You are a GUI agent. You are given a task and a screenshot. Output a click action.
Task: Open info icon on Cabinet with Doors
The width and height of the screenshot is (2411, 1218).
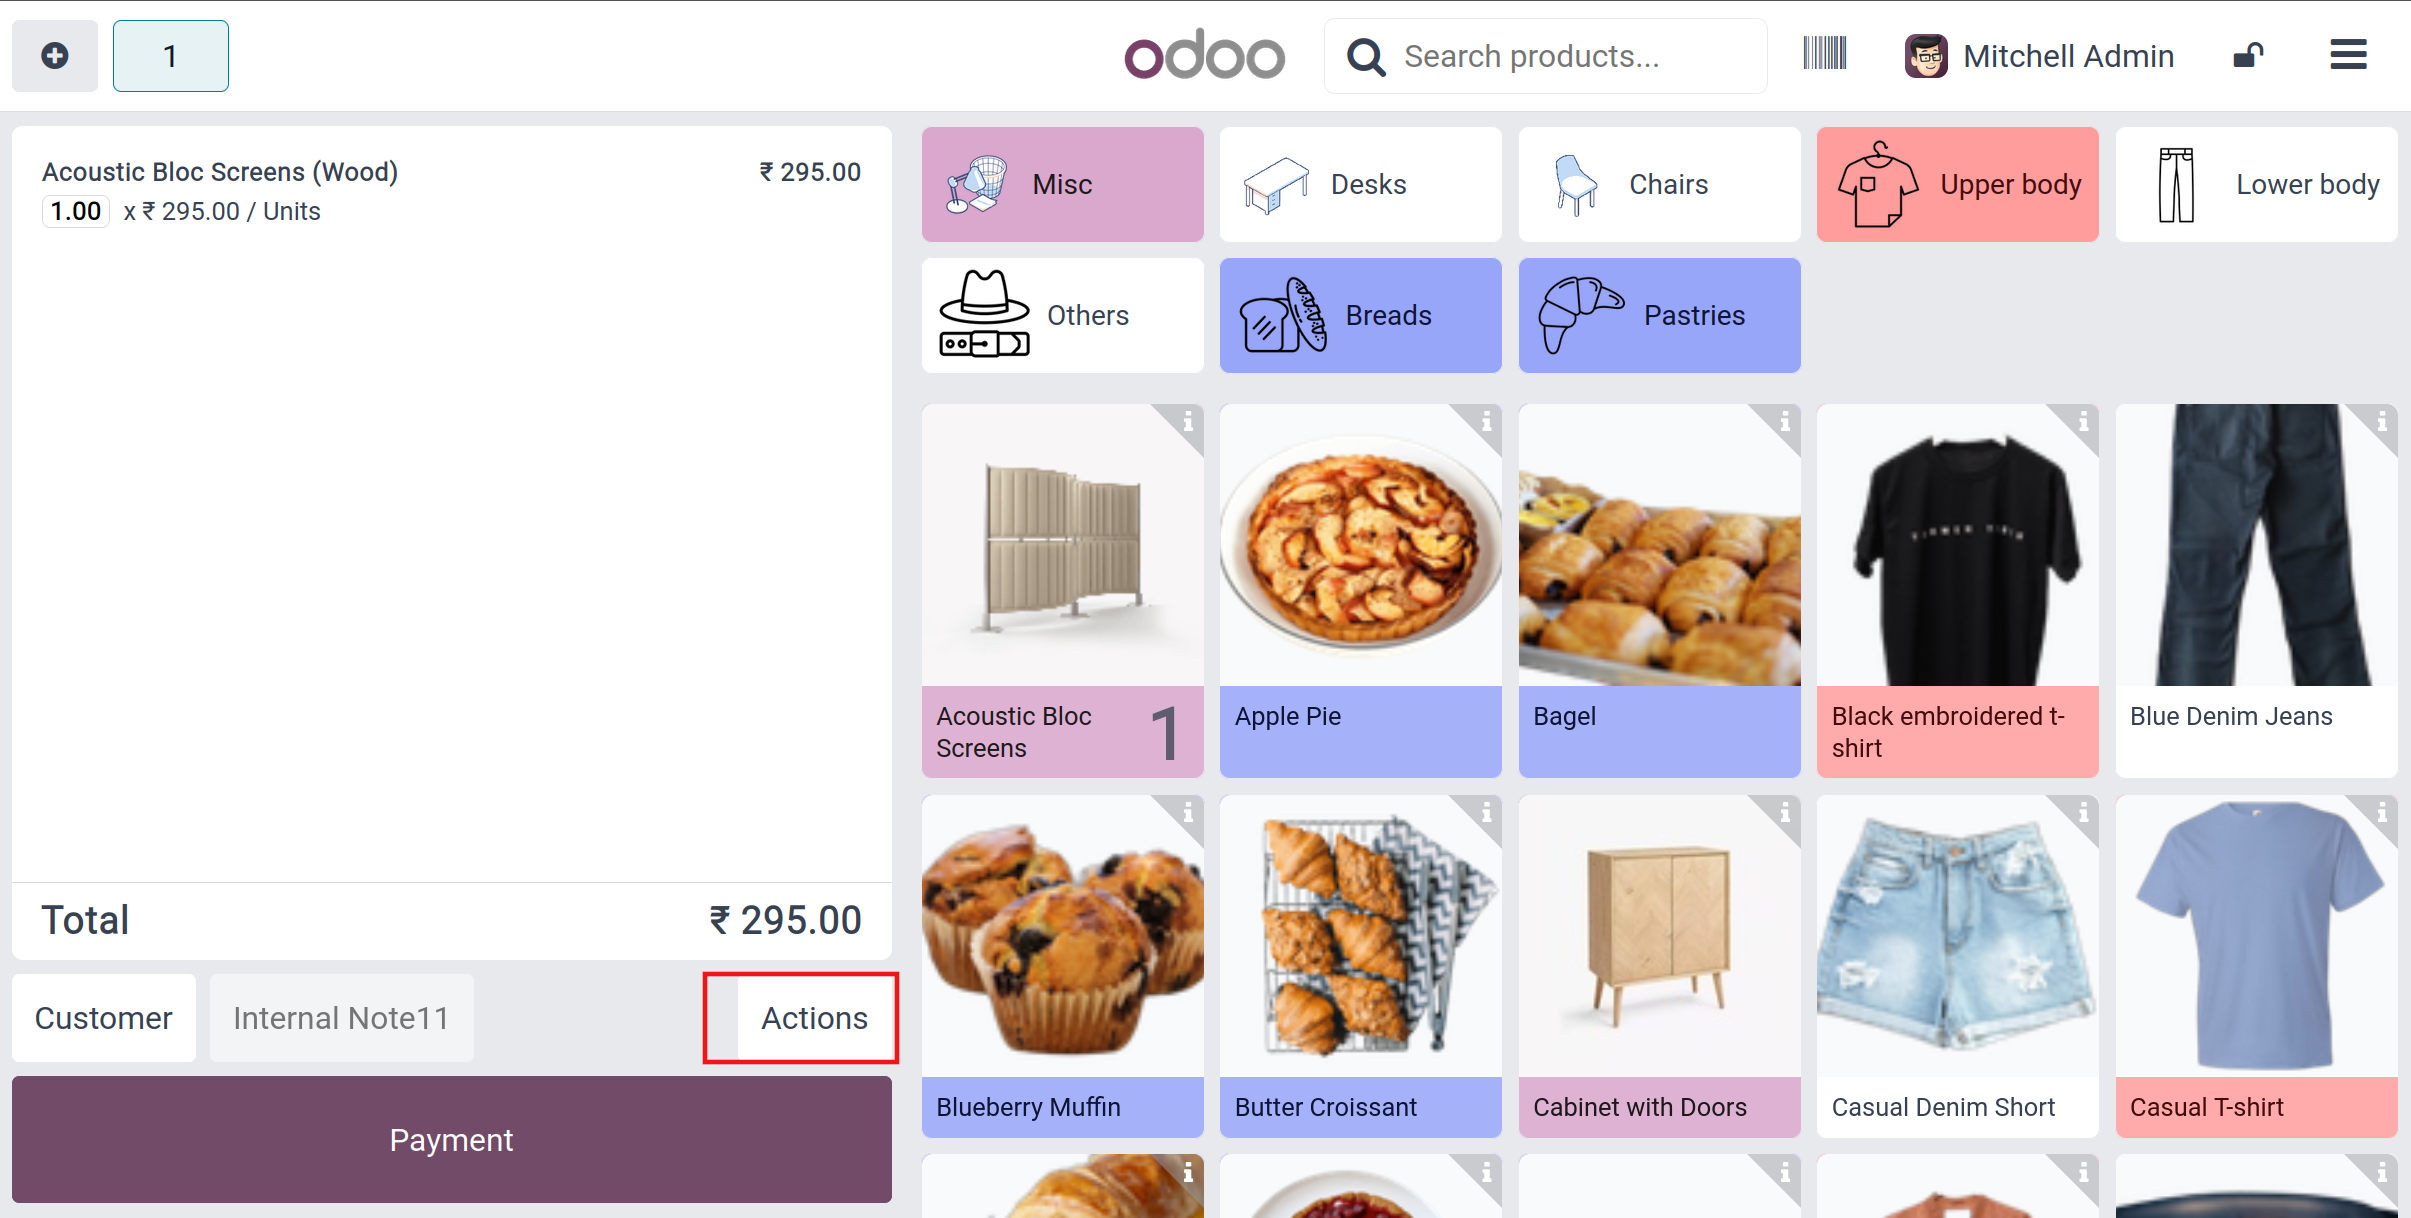tap(1784, 813)
